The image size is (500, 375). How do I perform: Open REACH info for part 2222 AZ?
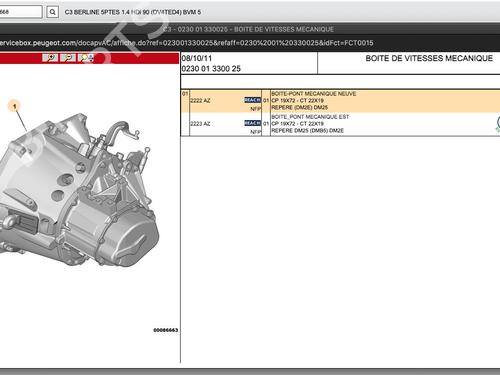[252, 100]
